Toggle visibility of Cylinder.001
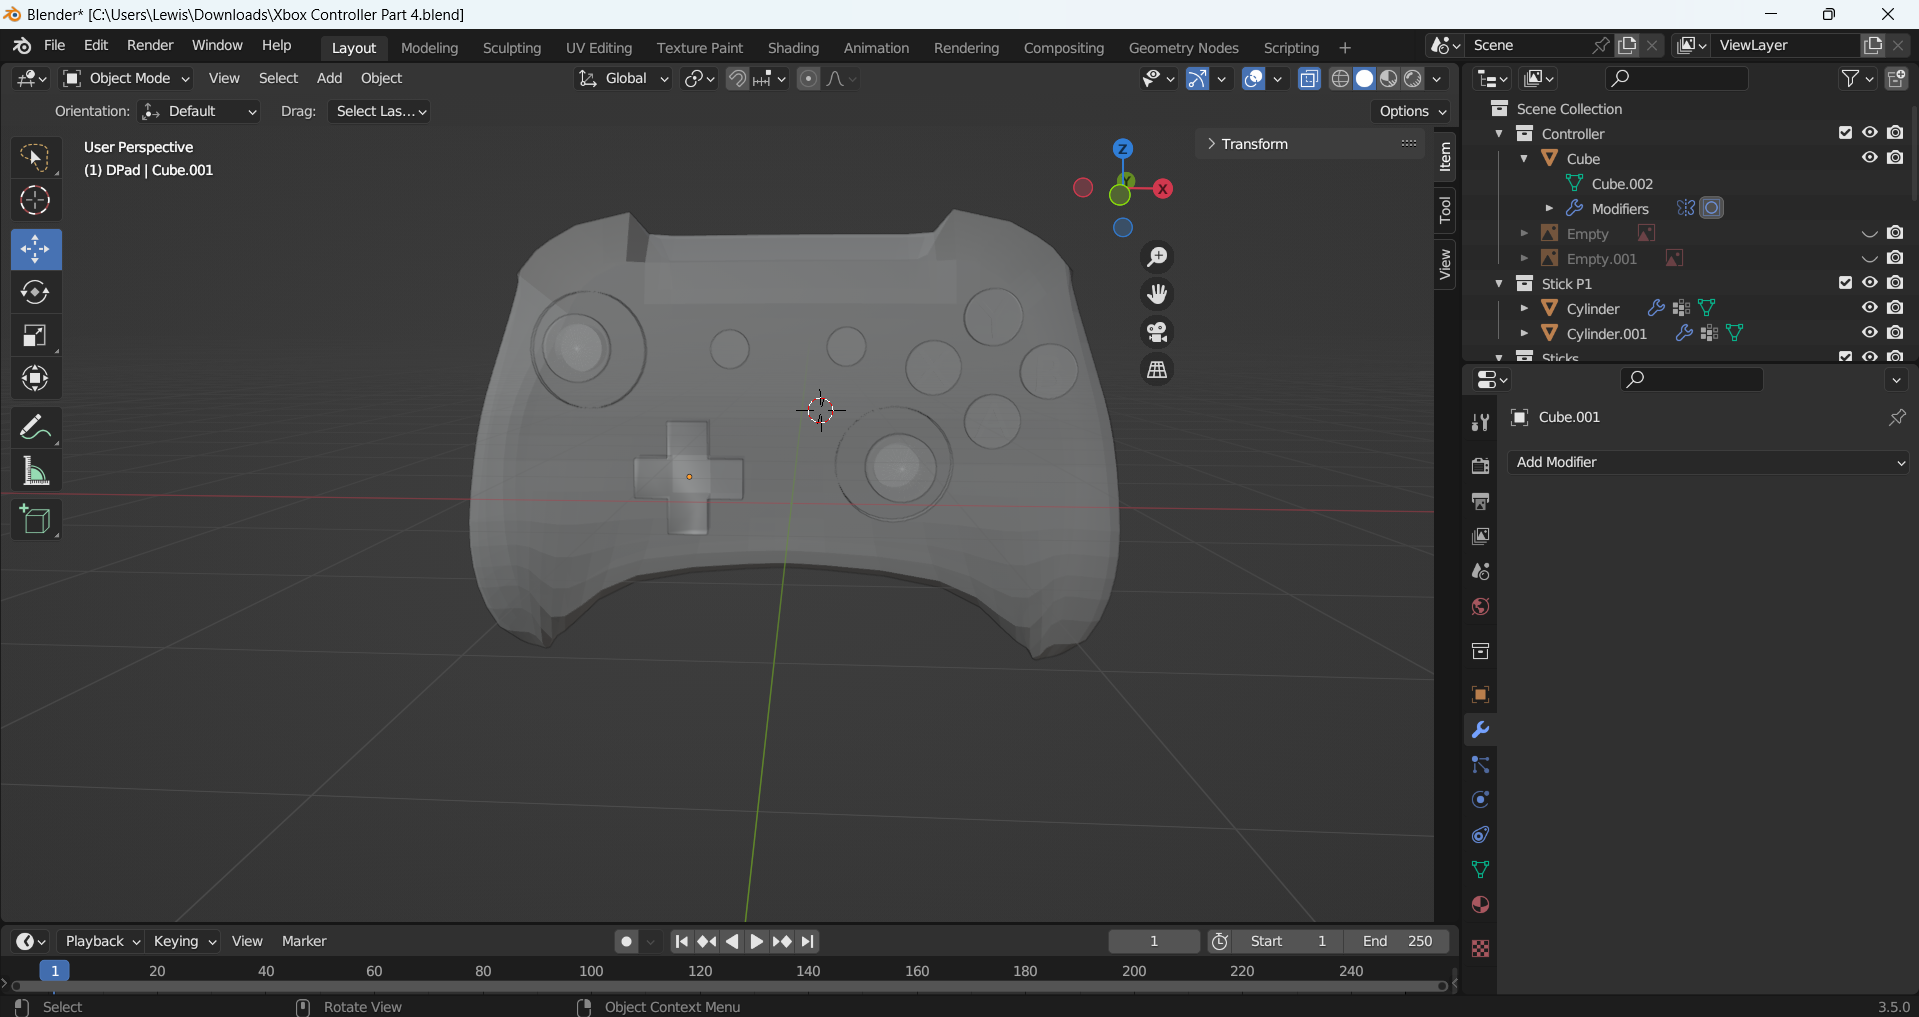This screenshot has height=1017, width=1919. coord(1869,333)
